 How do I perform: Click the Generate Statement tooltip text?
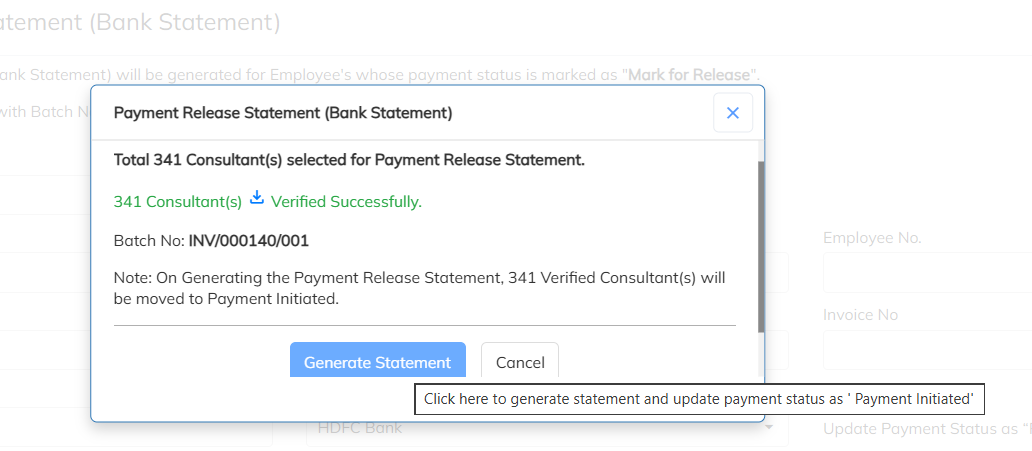pyautogui.click(x=698, y=398)
